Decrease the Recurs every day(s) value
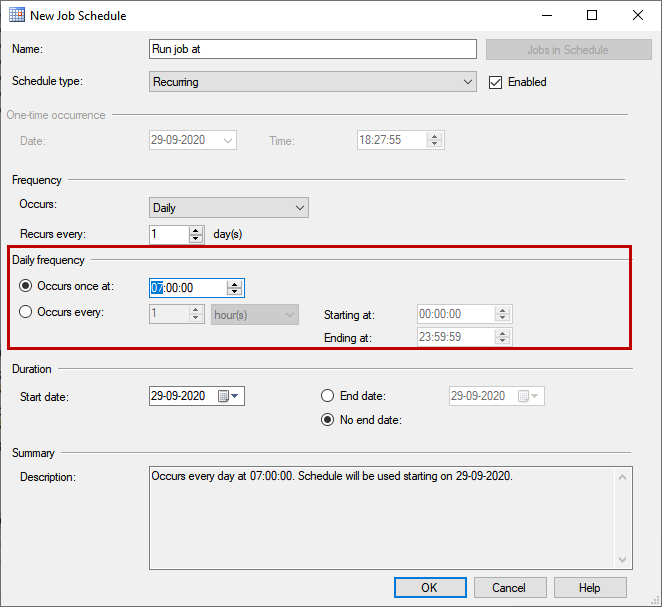 coord(195,238)
